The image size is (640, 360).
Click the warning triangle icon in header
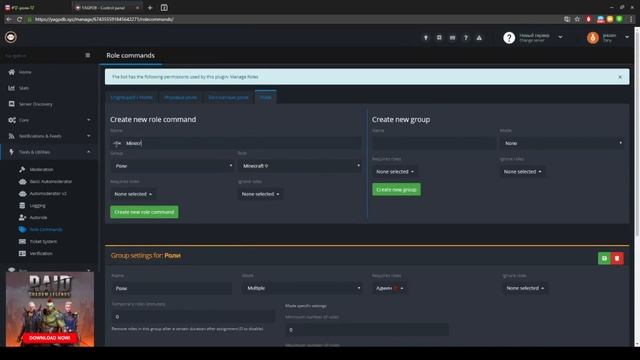pos(479,38)
